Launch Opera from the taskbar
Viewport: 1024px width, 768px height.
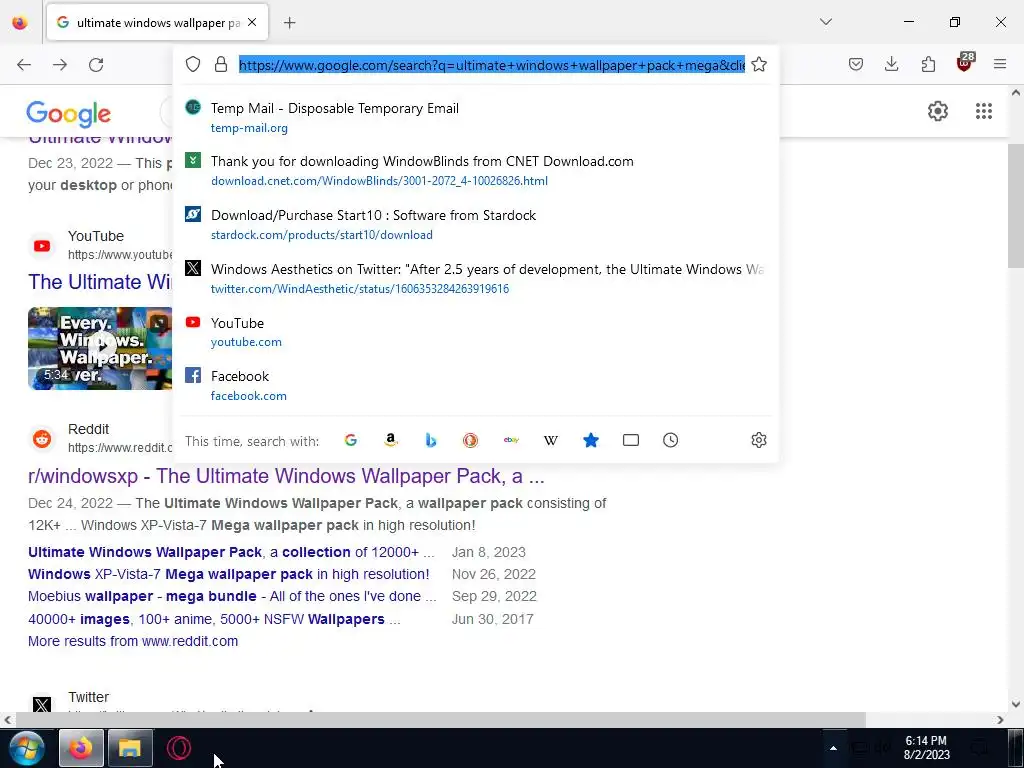coord(178,748)
